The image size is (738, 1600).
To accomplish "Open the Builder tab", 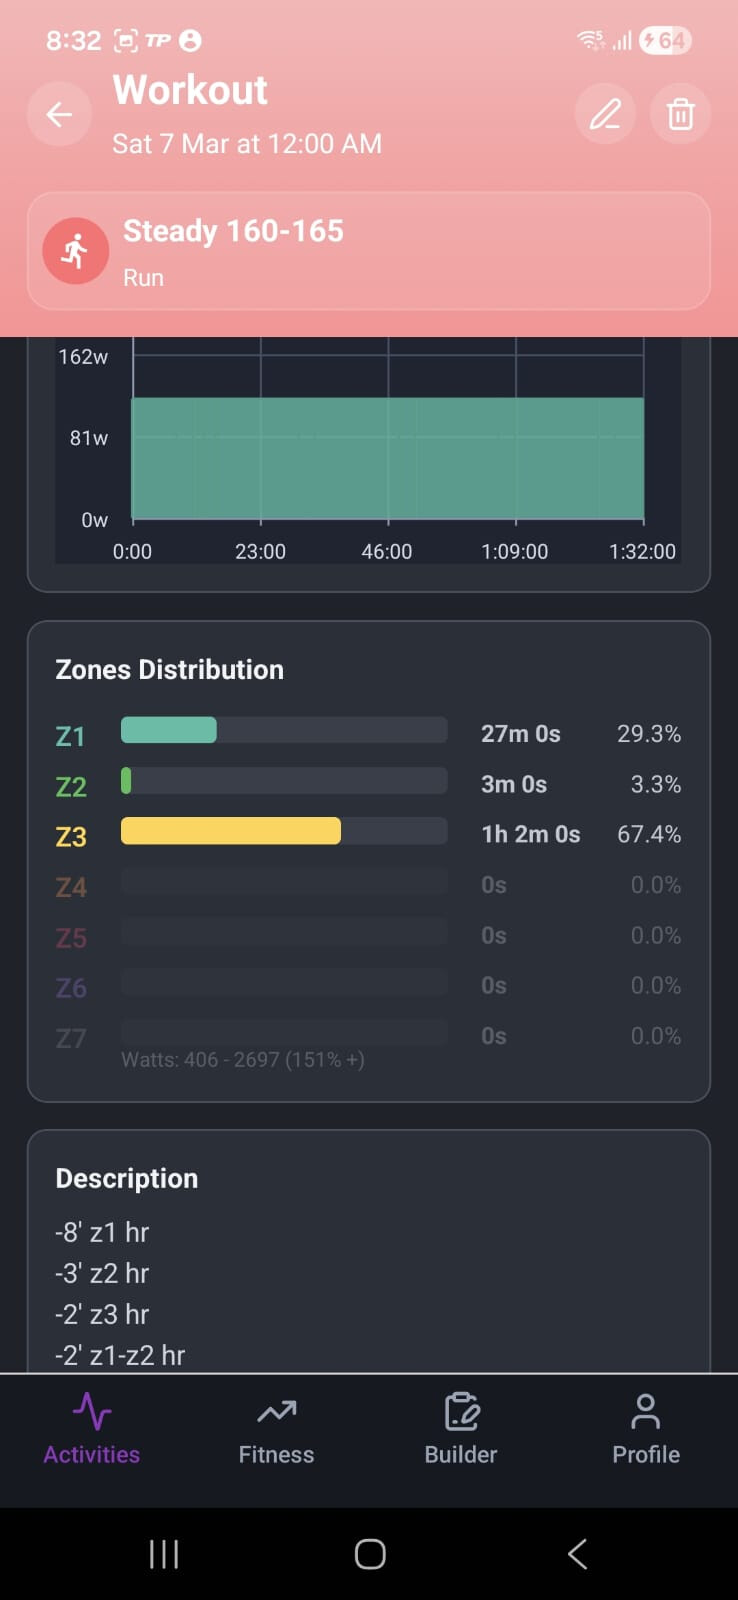I will click(x=461, y=1429).
